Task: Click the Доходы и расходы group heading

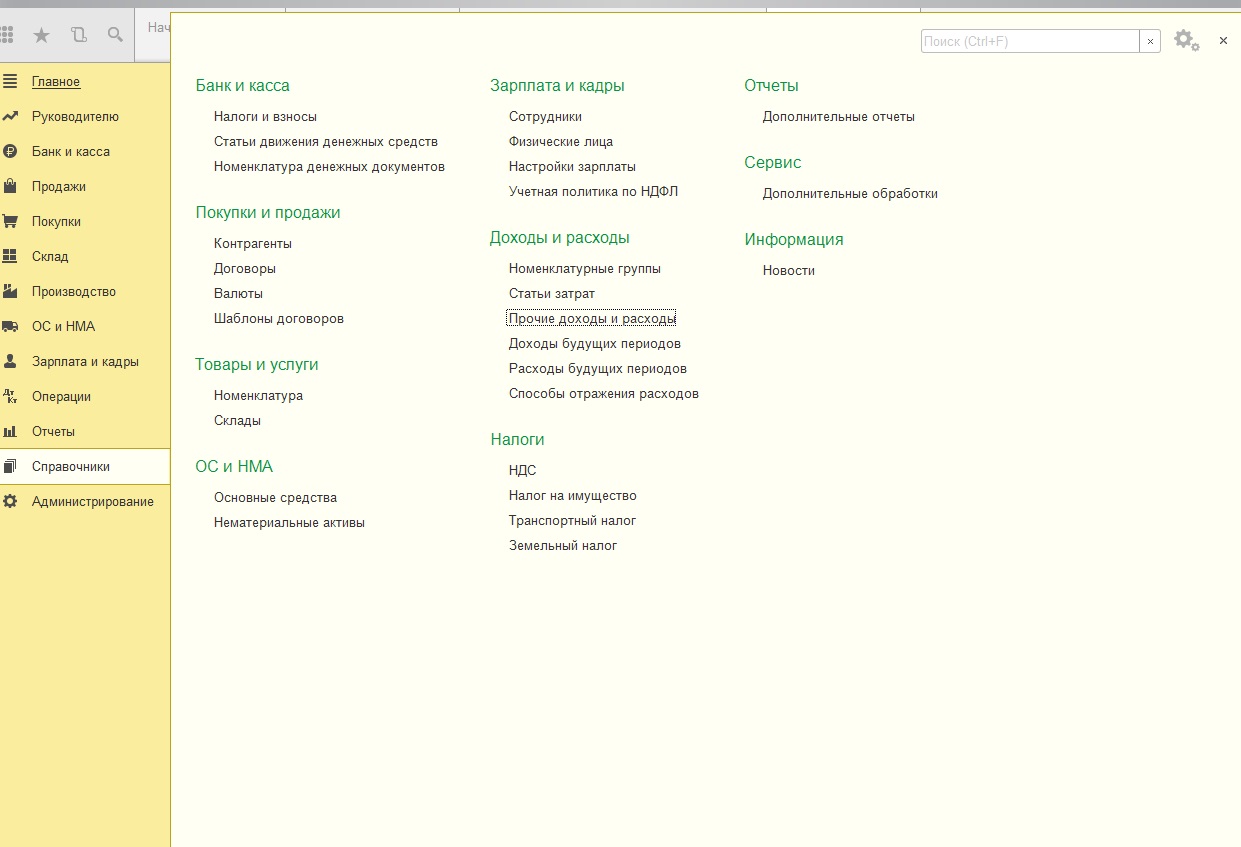Action: click(560, 238)
